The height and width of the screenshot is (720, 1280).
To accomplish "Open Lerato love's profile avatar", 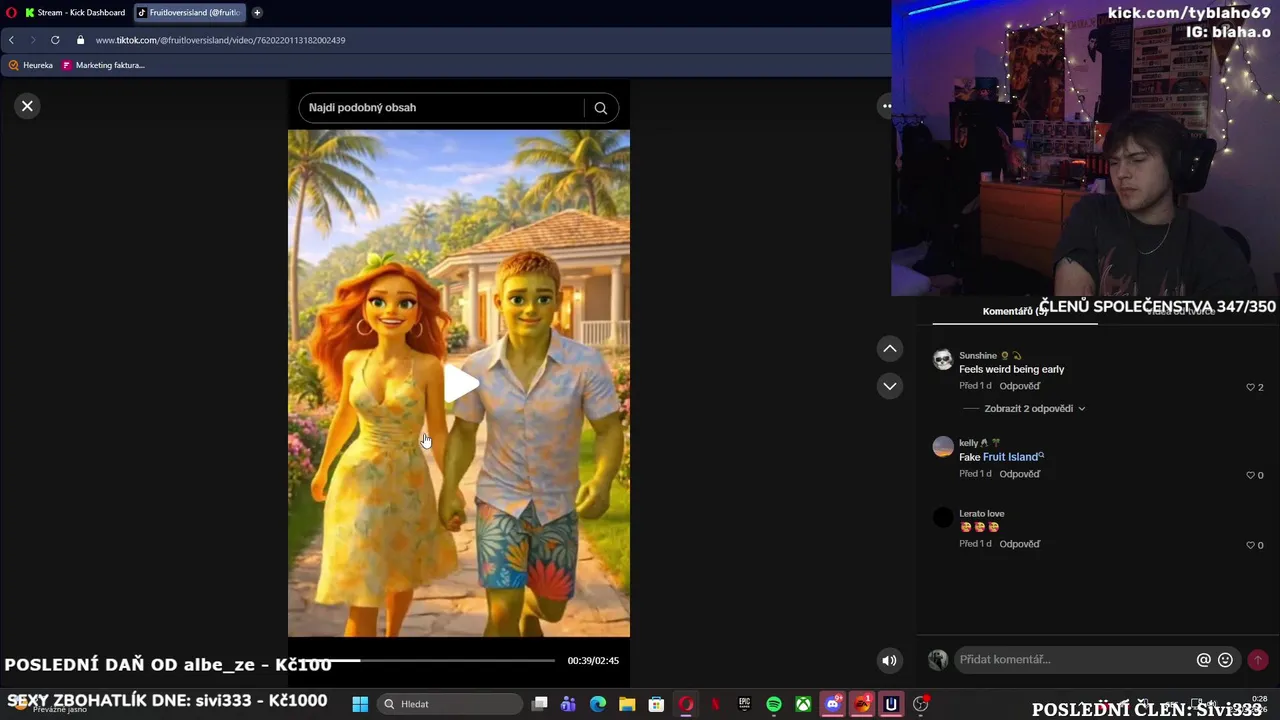I will (x=943, y=517).
